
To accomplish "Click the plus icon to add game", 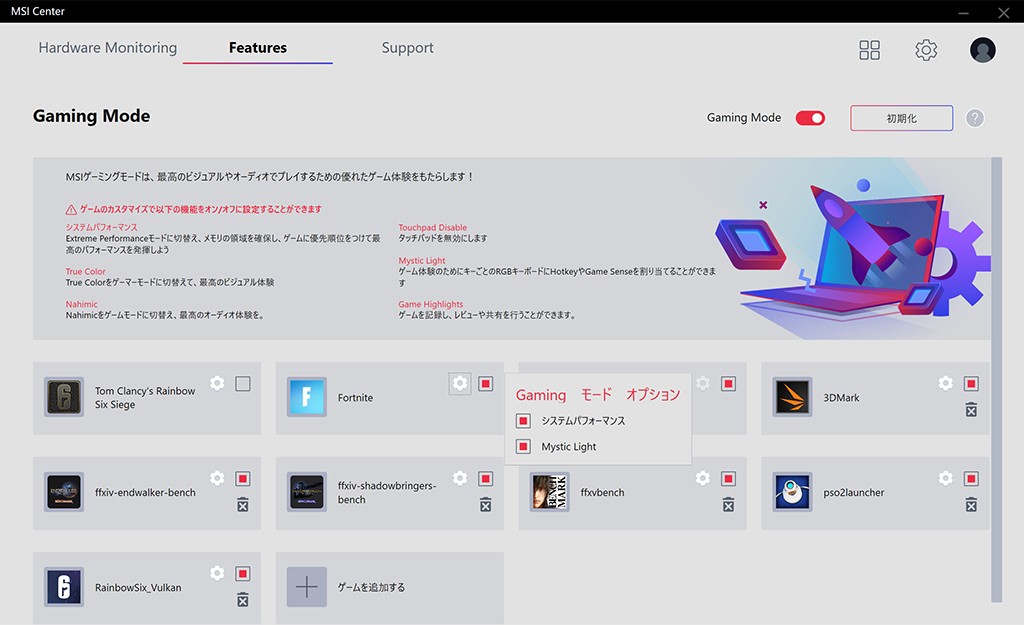I will tap(306, 586).
